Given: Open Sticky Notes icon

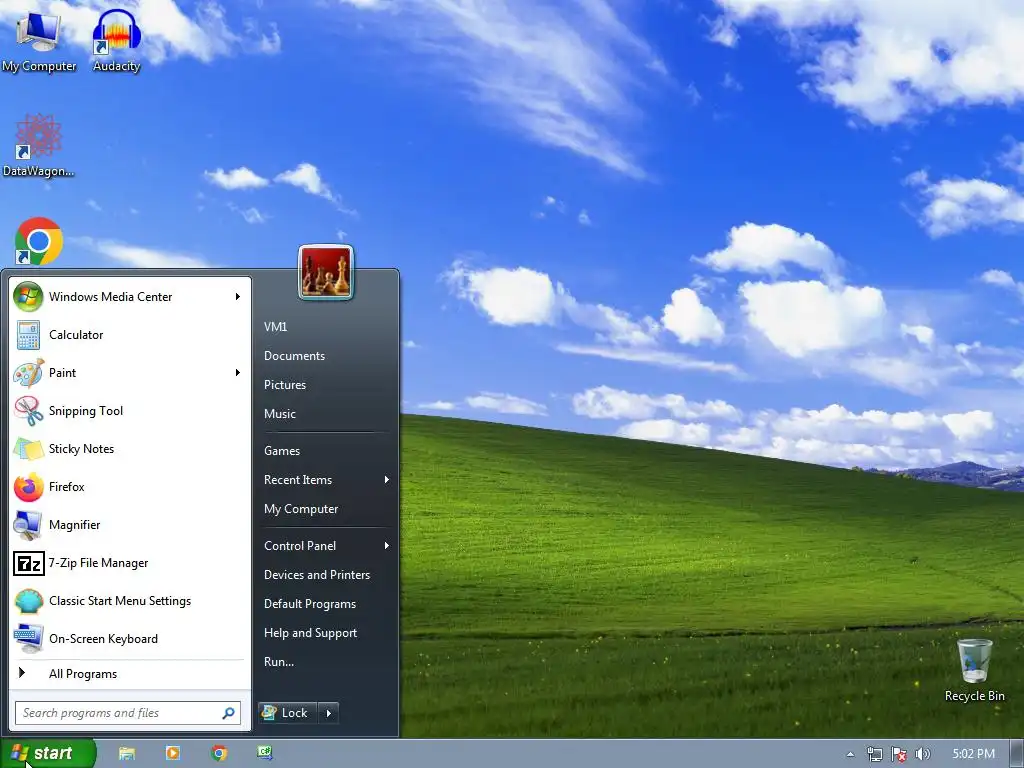Looking at the screenshot, I should [28, 449].
